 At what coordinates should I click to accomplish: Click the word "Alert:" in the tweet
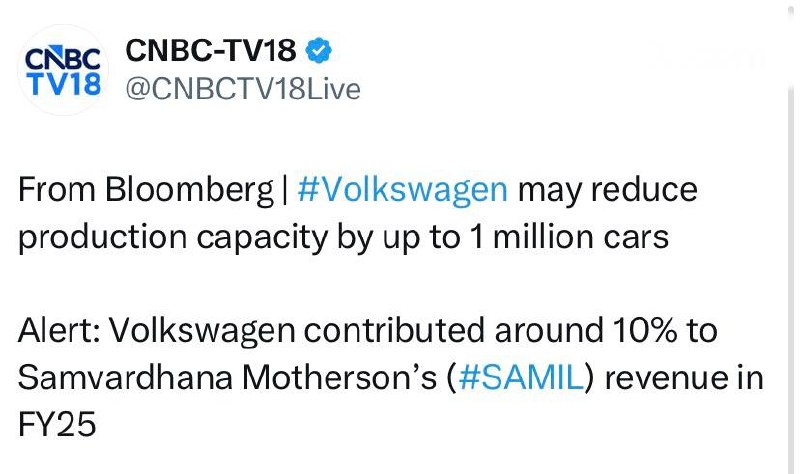pos(58,331)
